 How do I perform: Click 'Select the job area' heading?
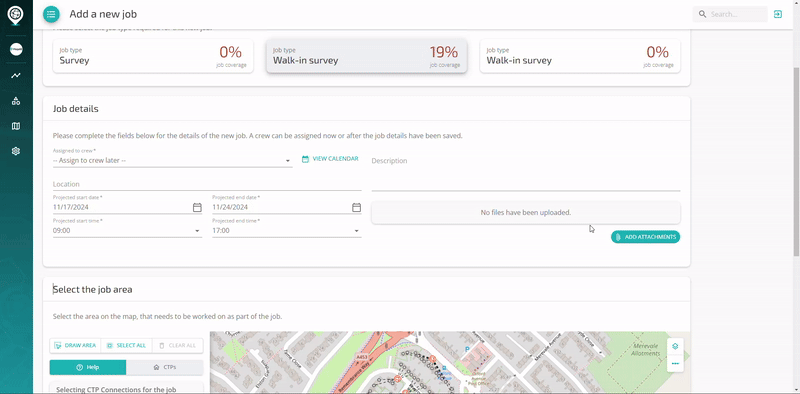[x=92, y=289]
